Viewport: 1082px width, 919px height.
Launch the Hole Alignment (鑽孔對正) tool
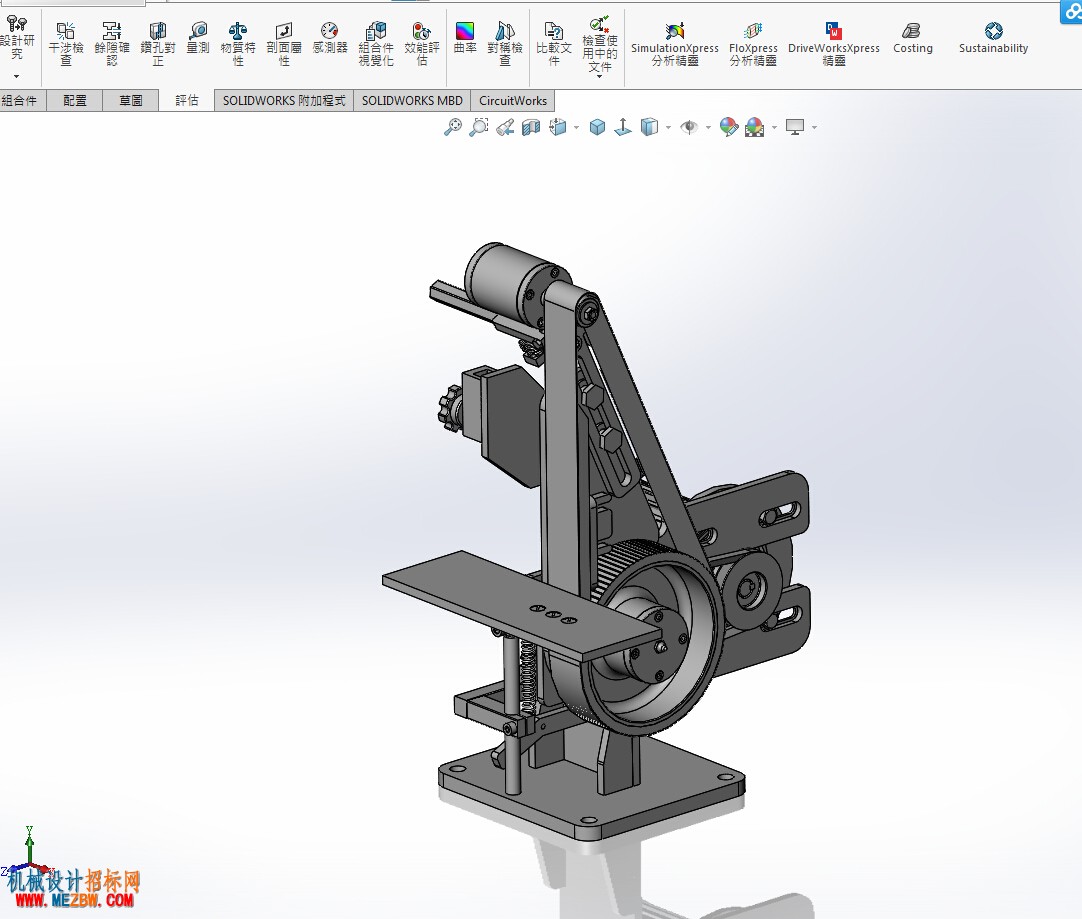158,44
